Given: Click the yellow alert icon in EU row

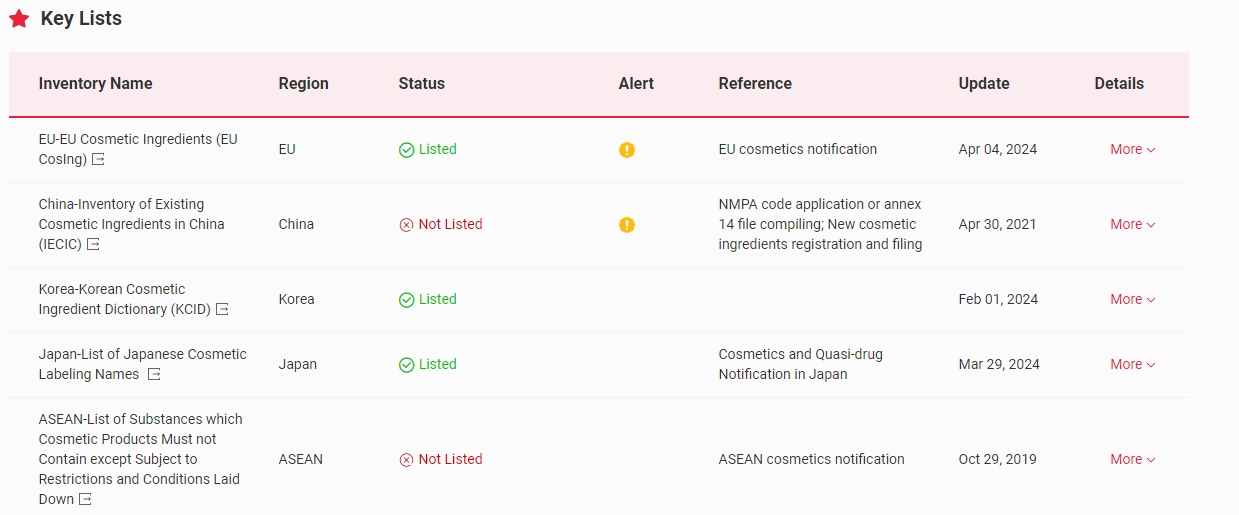Looking at the screenshot, I should click(627, 150).
